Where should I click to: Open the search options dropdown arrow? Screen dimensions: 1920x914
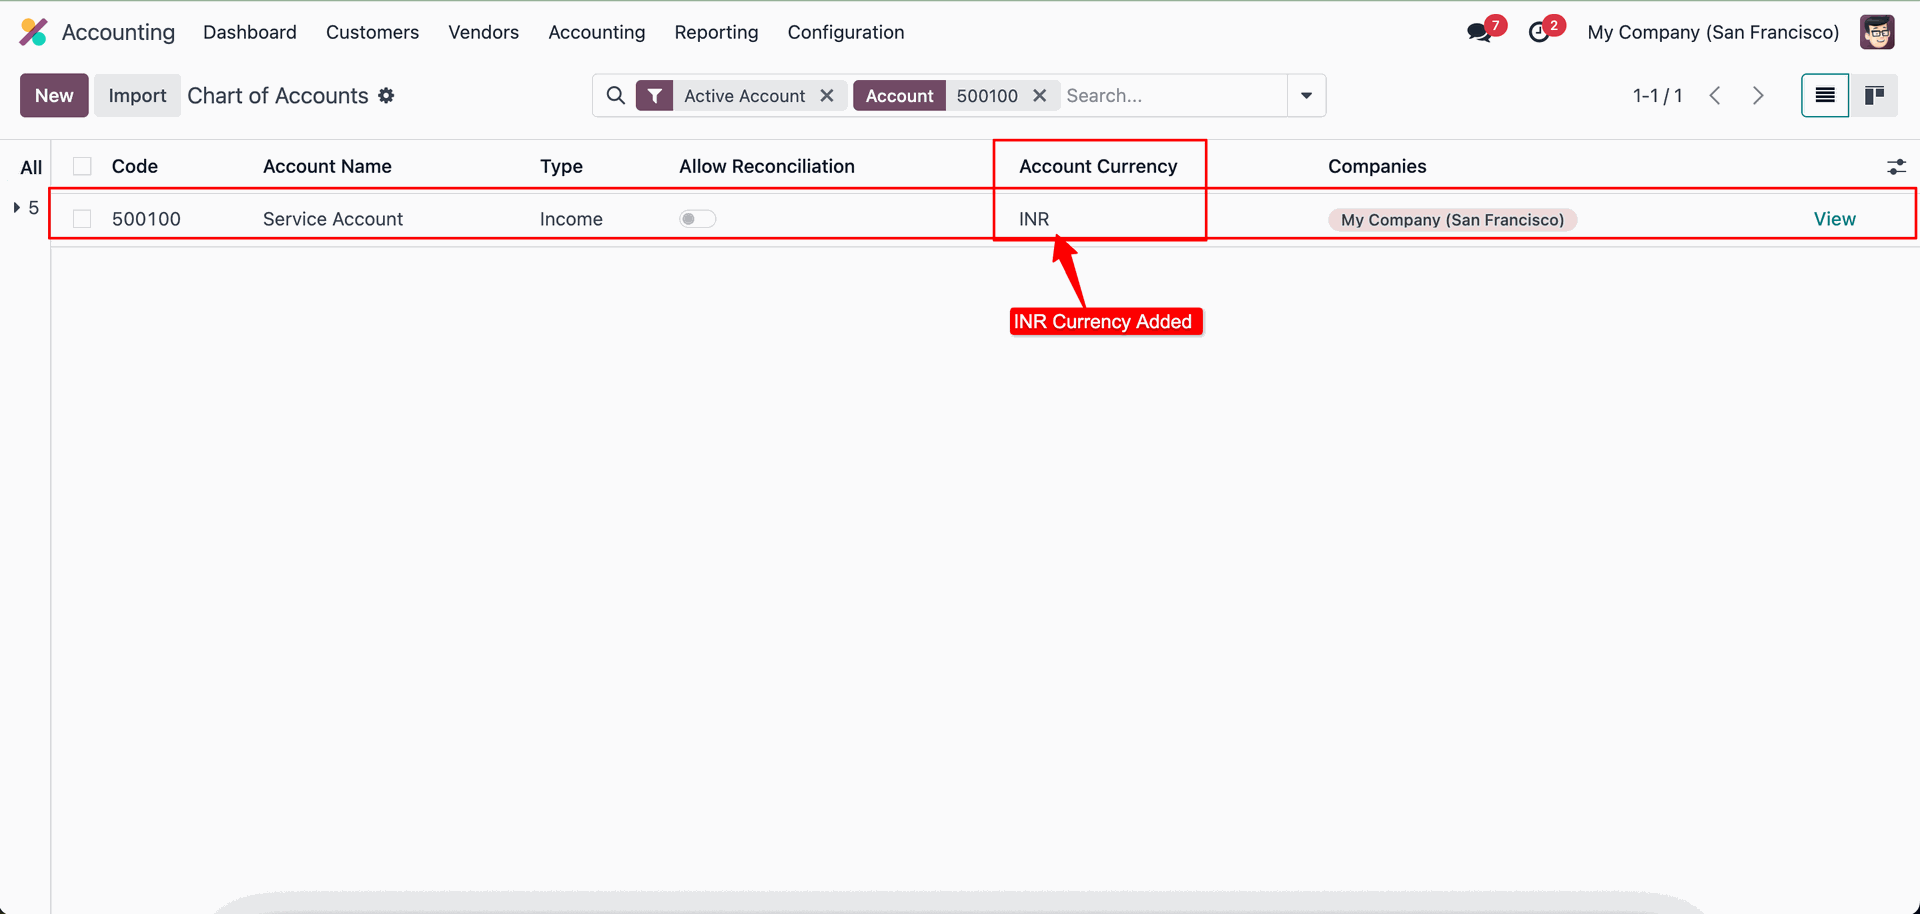[1306, 96]
